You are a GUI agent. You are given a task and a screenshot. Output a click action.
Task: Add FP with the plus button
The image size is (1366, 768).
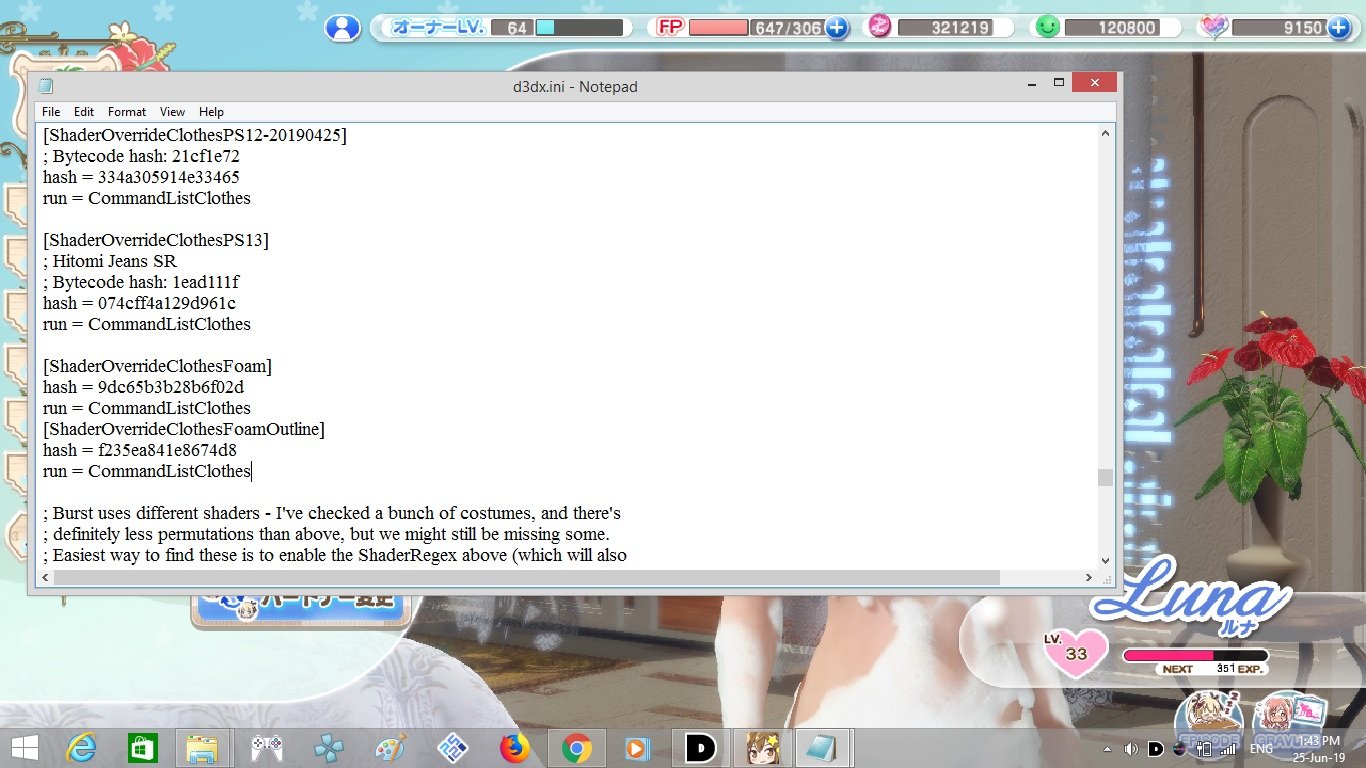[836, 28]
